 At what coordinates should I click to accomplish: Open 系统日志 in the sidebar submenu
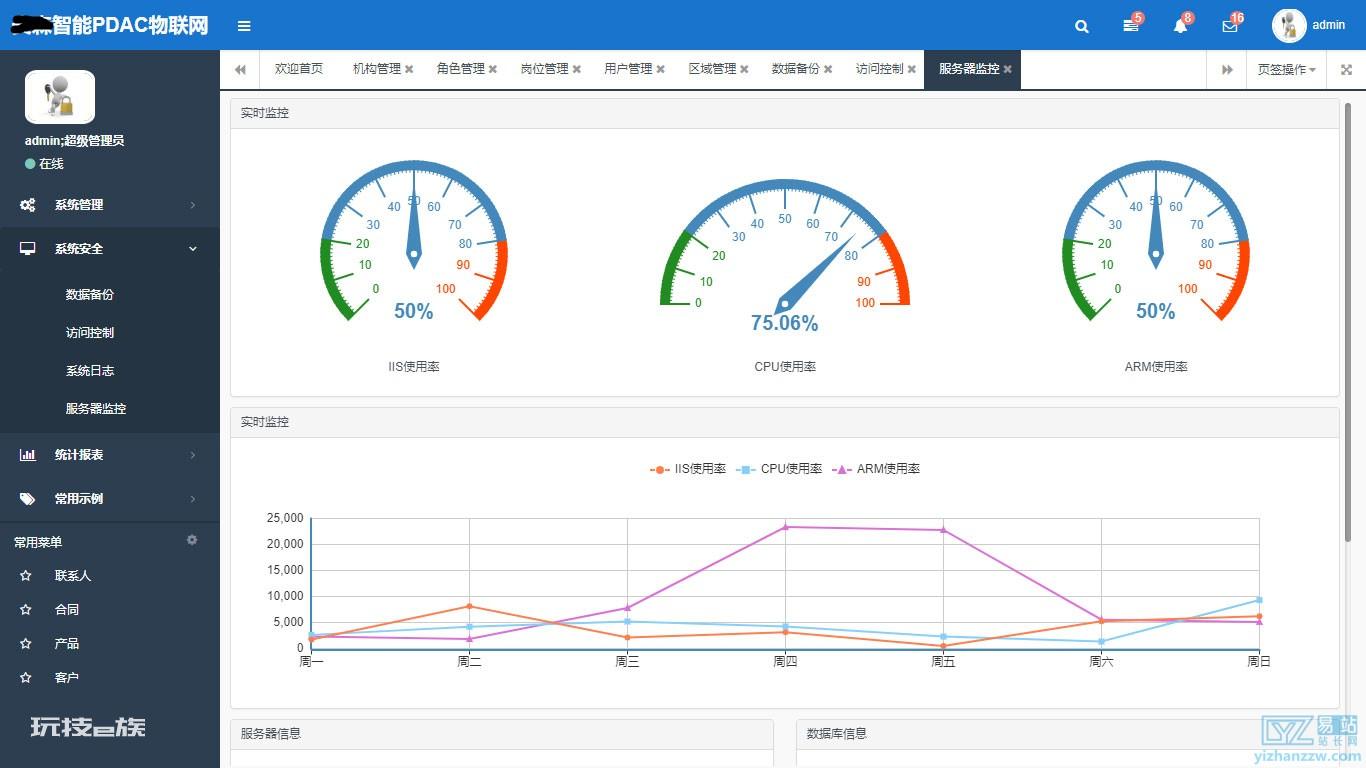pyautogui.click(x=90, y=371)
